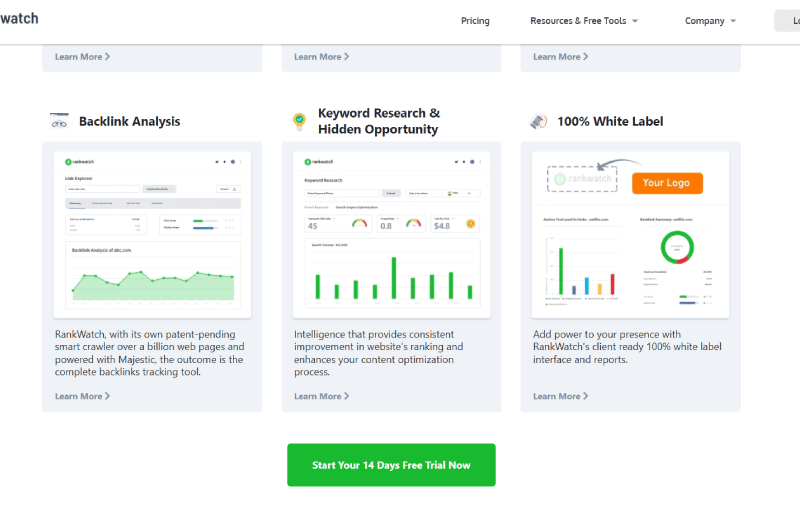The width and height of the screenshot is (800, 530).
Task: Open the Pricing page
Action: 475,21
